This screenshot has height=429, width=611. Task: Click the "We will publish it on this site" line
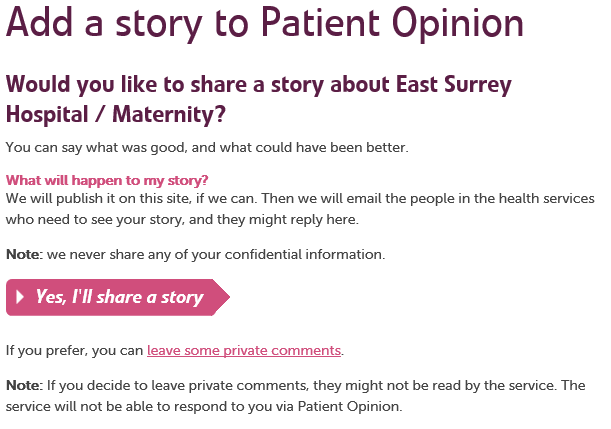(x=300, y=199)
